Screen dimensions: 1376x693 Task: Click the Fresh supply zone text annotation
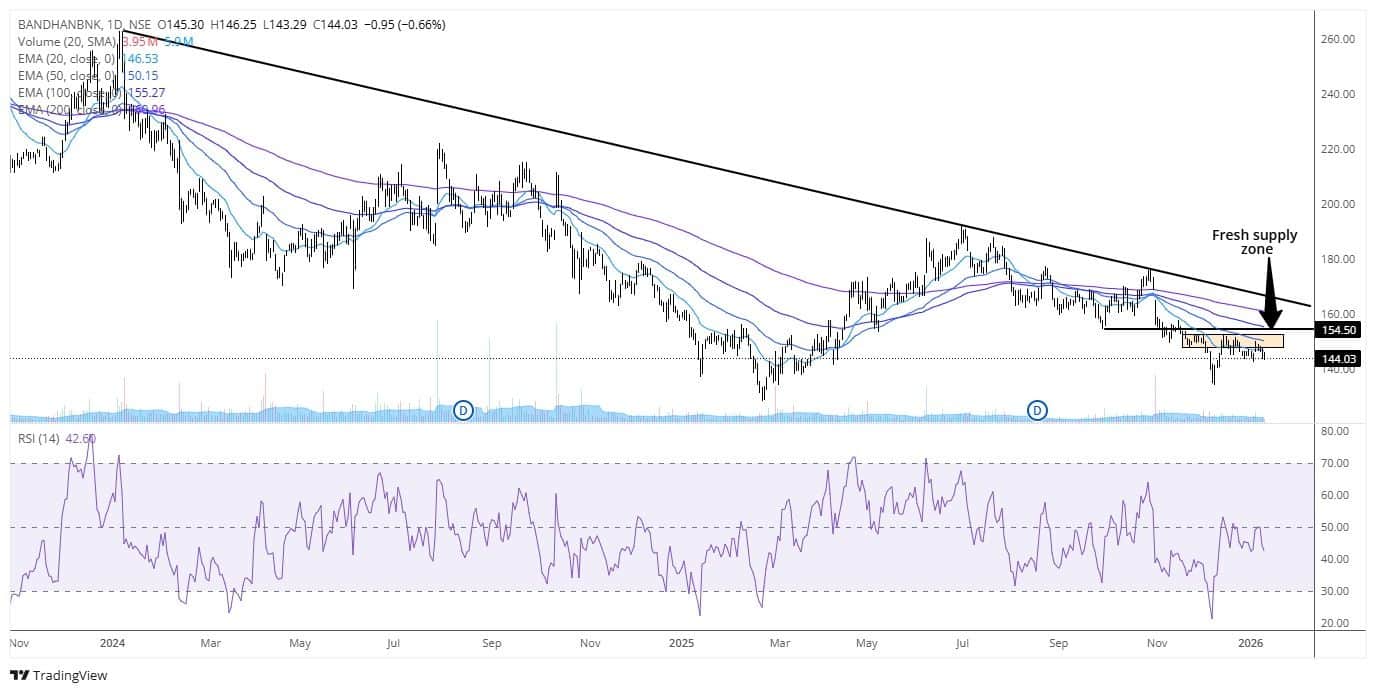1254,243
